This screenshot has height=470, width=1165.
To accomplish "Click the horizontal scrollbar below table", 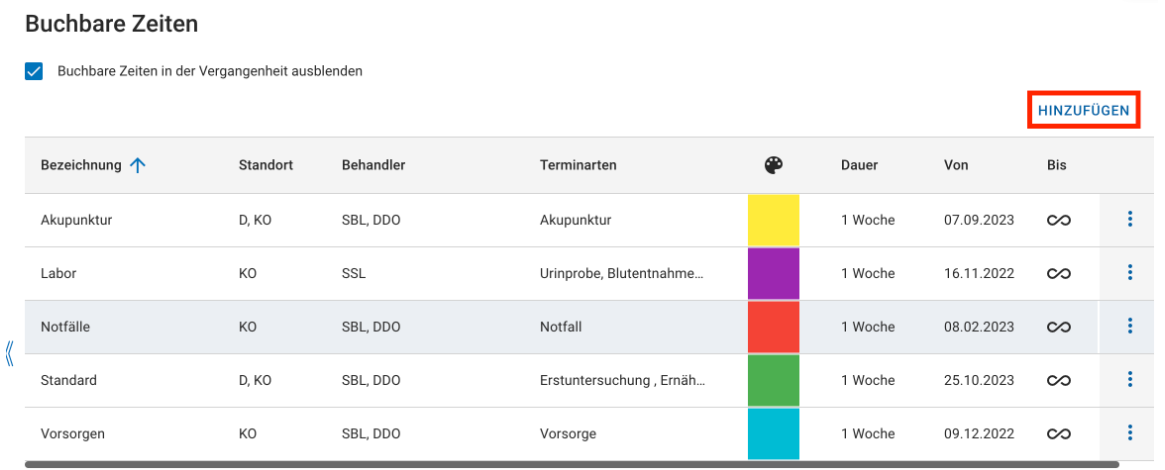I will 570,465.
